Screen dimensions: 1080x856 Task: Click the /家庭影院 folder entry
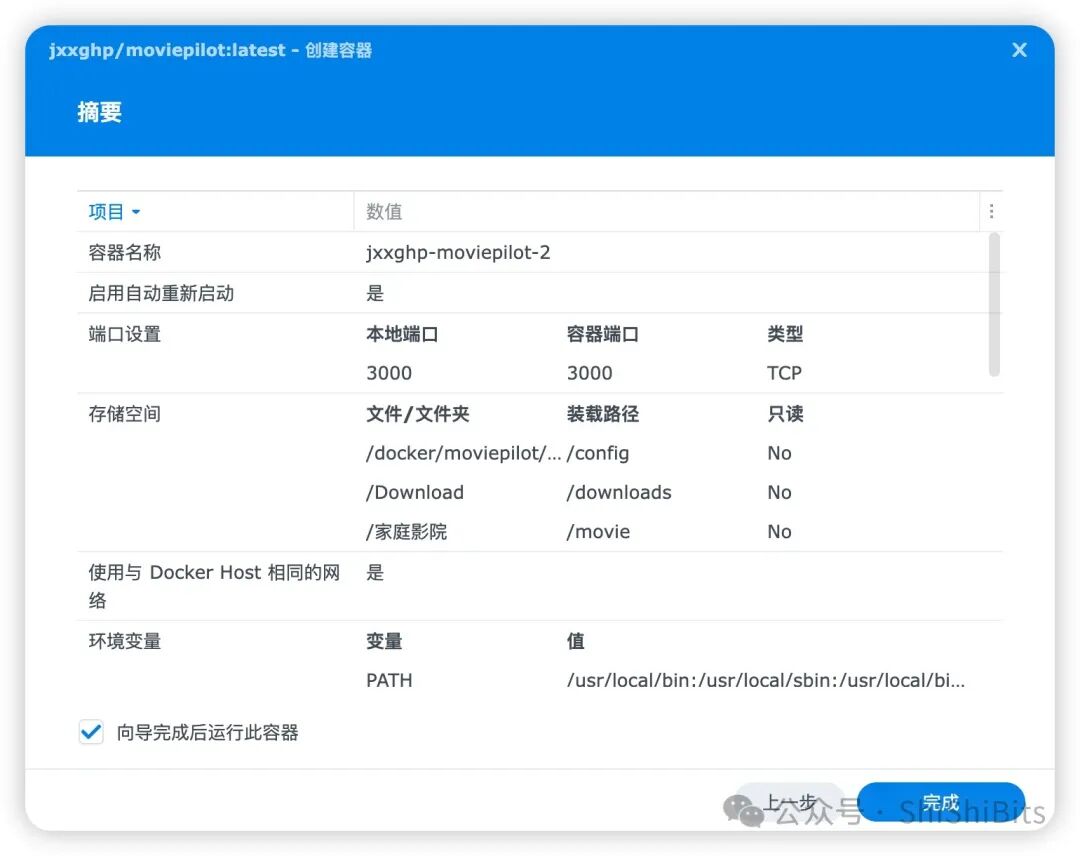tap(406, 532)
